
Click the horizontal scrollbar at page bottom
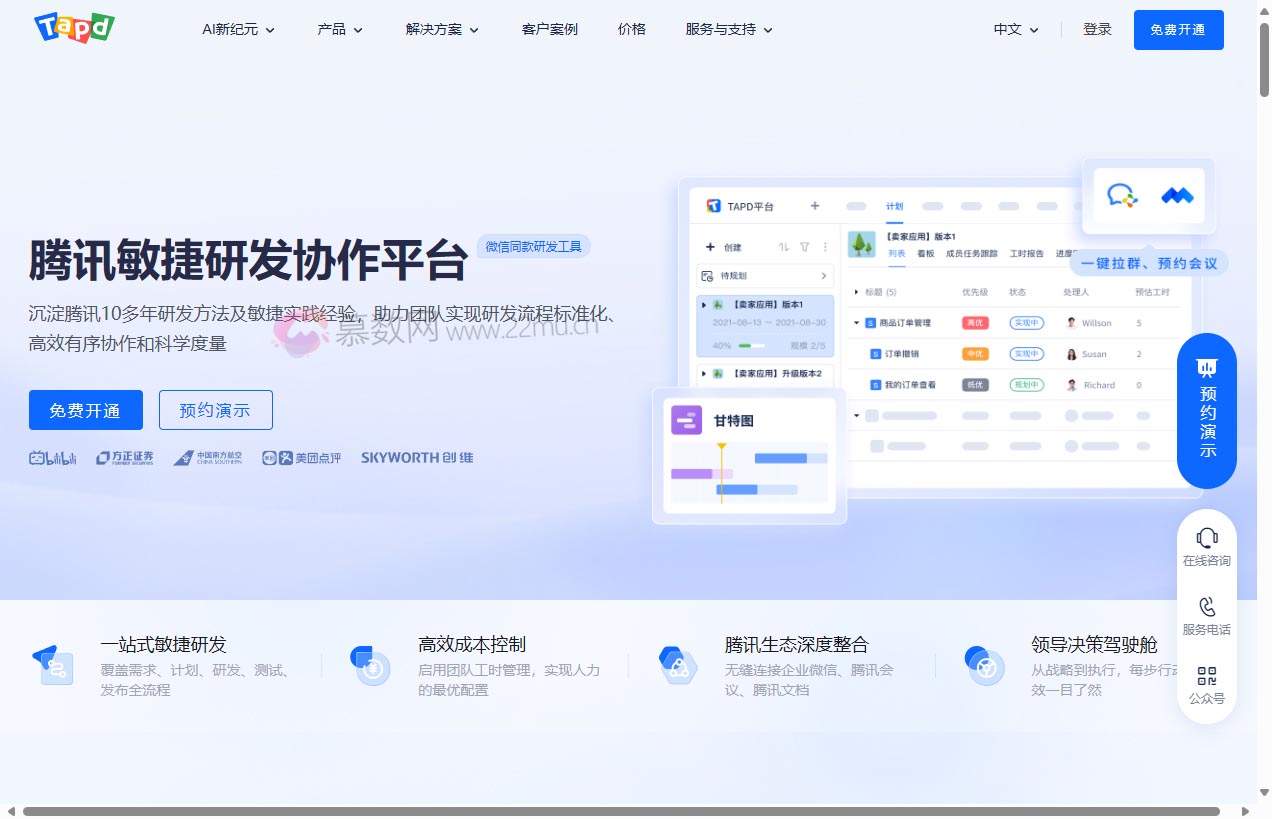coord(620,811)
